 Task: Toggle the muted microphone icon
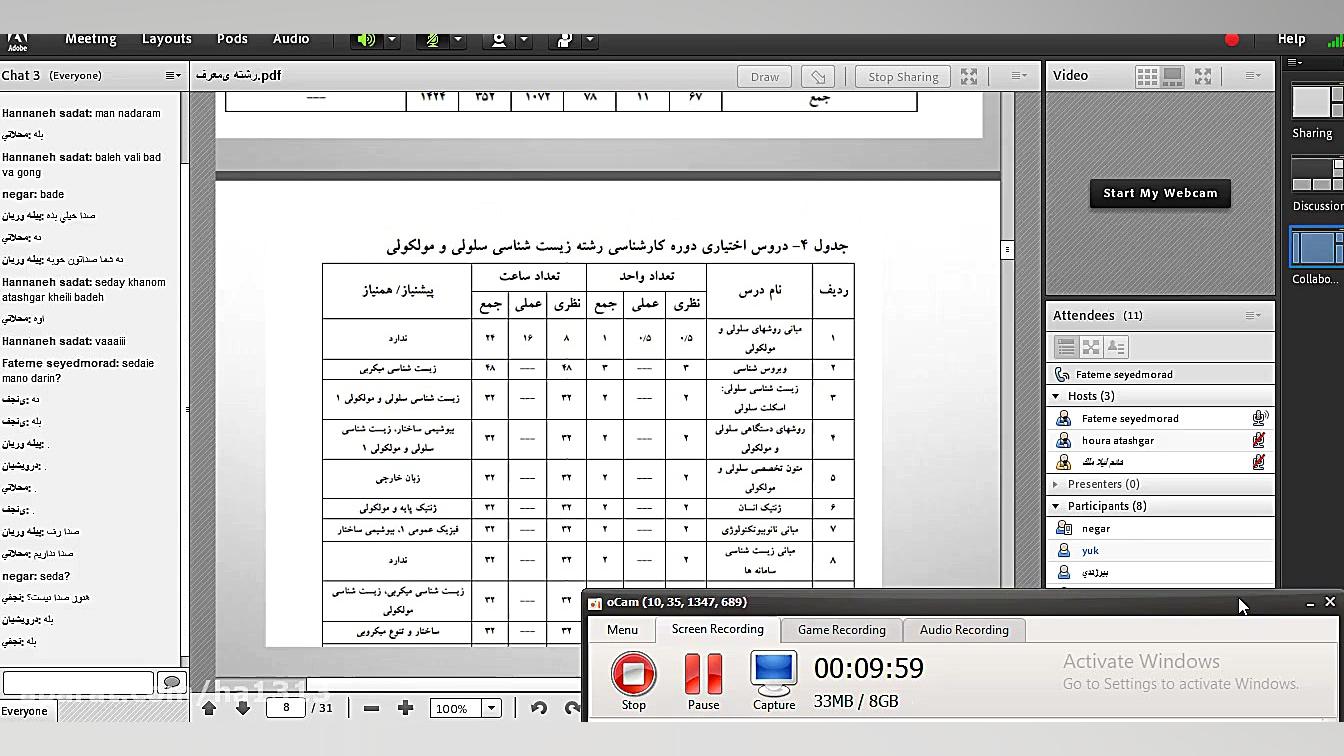432,40
